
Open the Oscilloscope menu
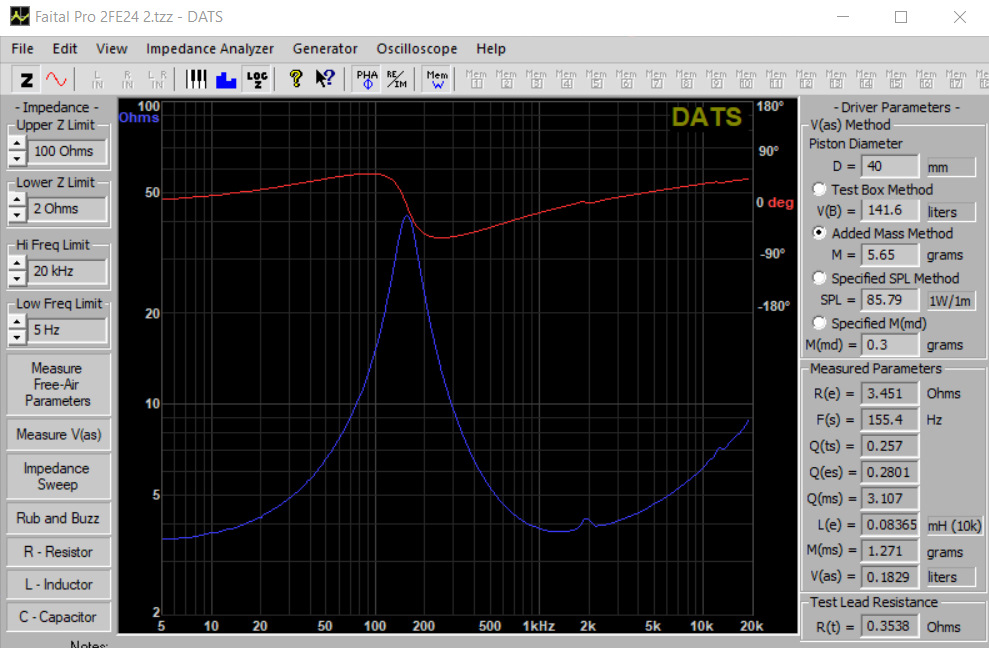tap(417, 49)
